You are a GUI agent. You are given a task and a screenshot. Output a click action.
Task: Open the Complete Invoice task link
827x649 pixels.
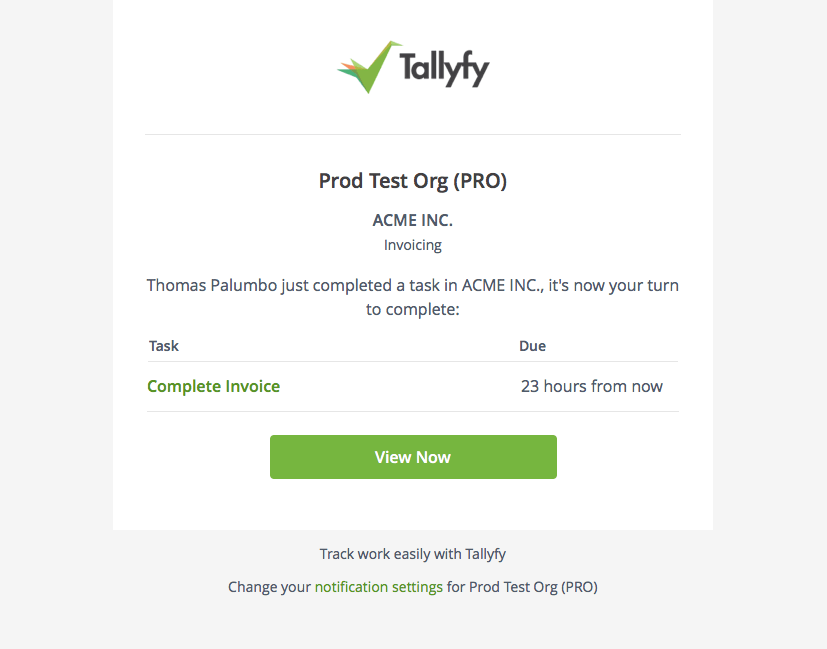click(x=213, y=386)
